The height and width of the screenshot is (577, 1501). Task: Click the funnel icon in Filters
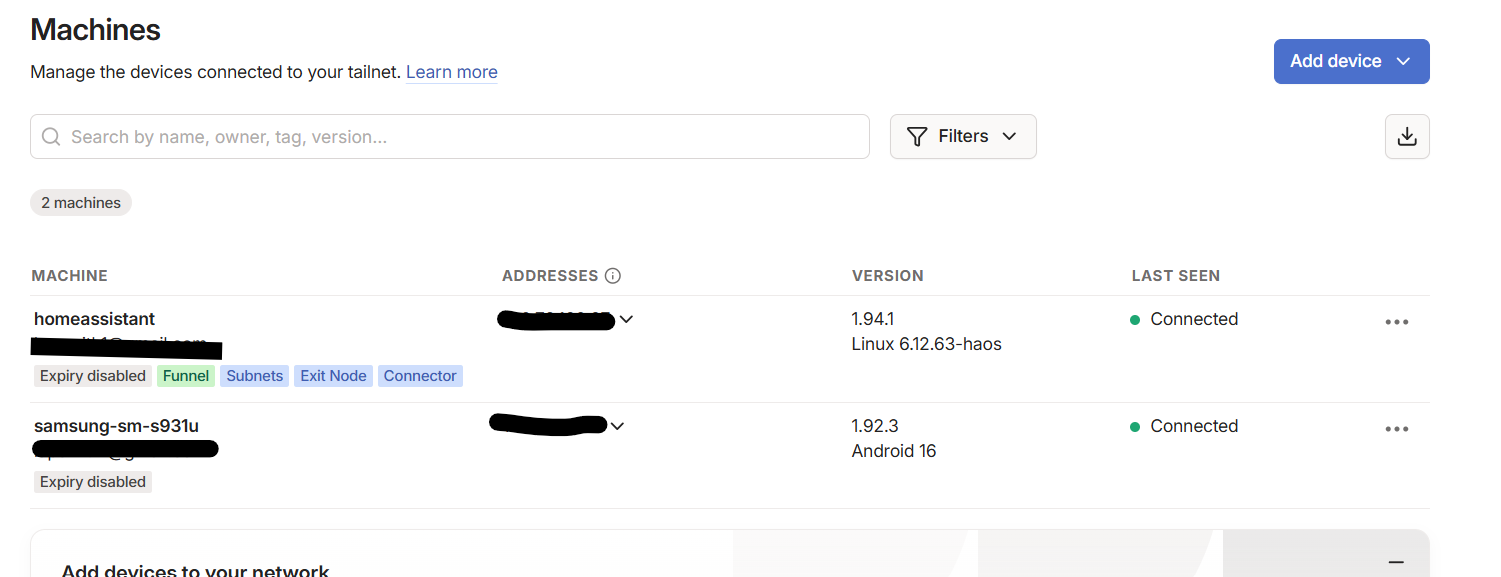916,137
